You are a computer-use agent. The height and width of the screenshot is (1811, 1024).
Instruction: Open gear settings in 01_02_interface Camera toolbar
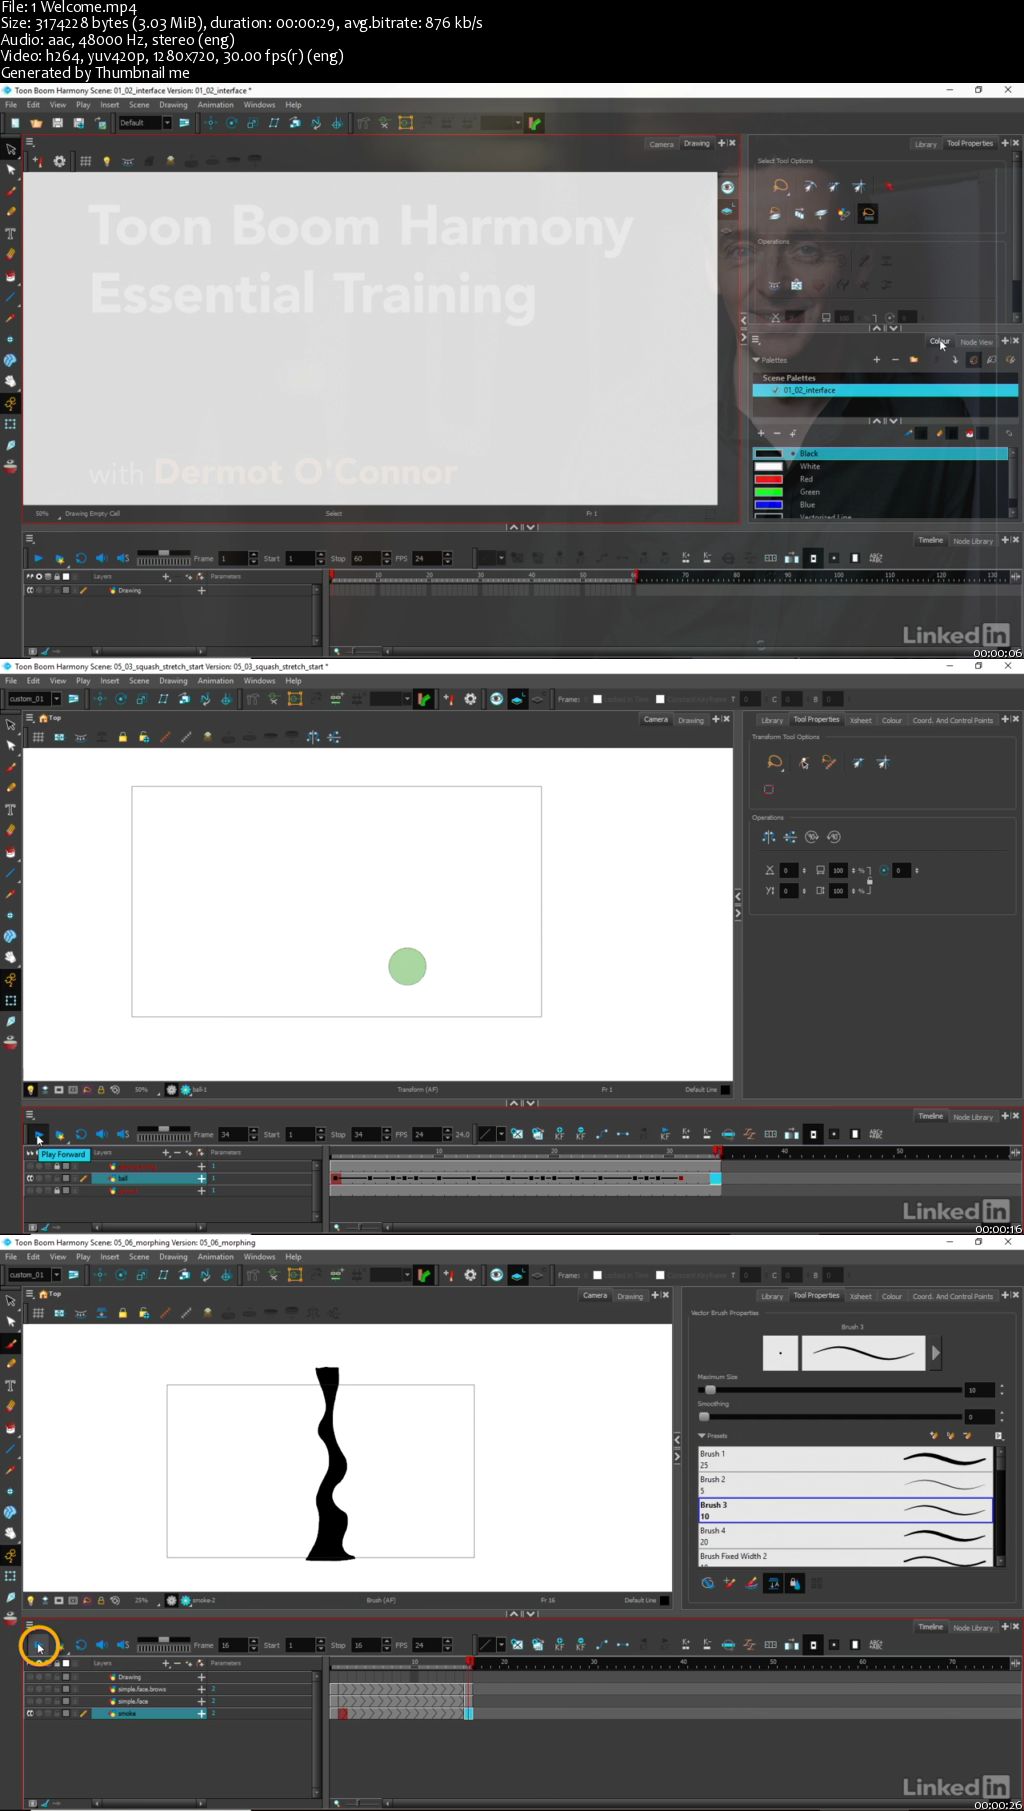(x=59, y=161)
